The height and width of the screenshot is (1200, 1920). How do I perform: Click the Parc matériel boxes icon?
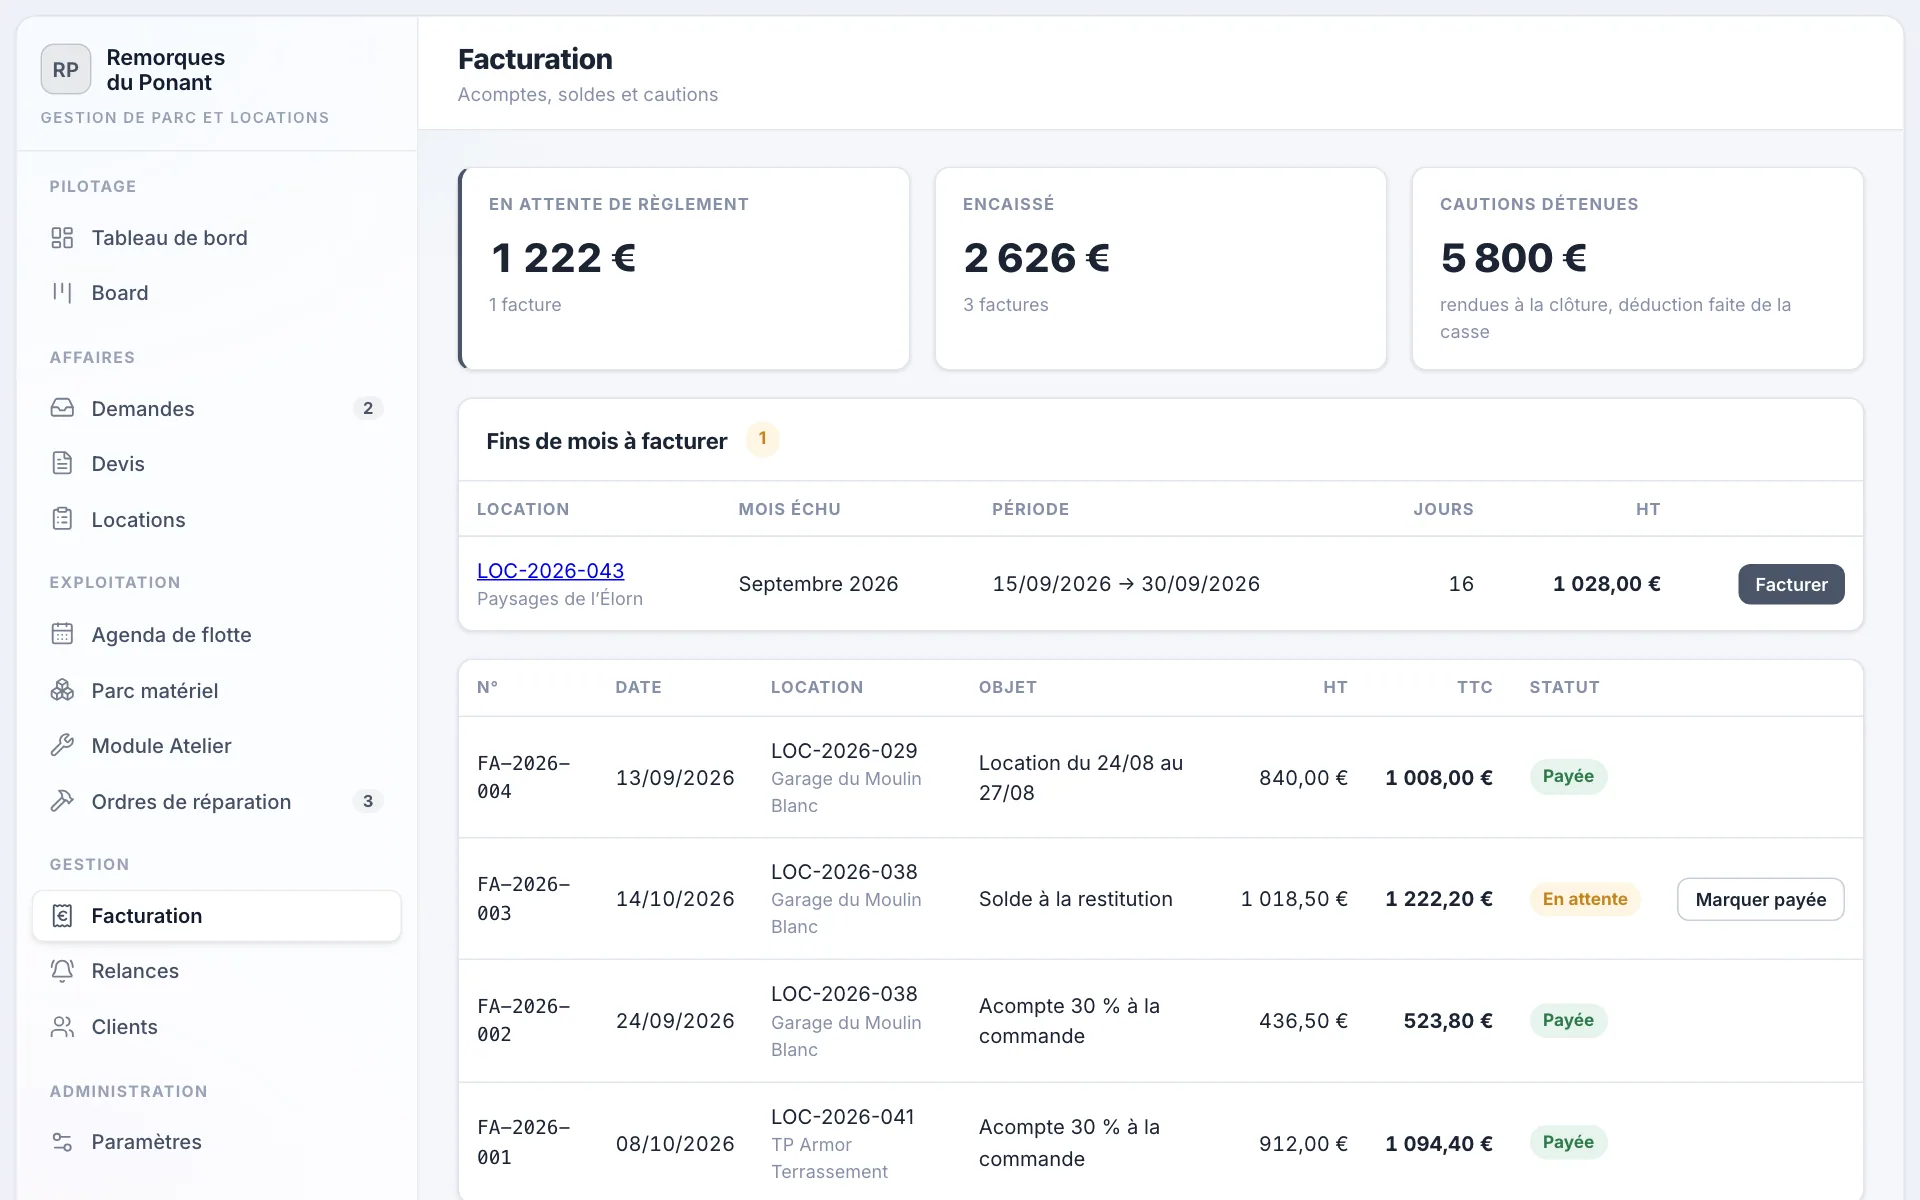(x=62, y=690)
